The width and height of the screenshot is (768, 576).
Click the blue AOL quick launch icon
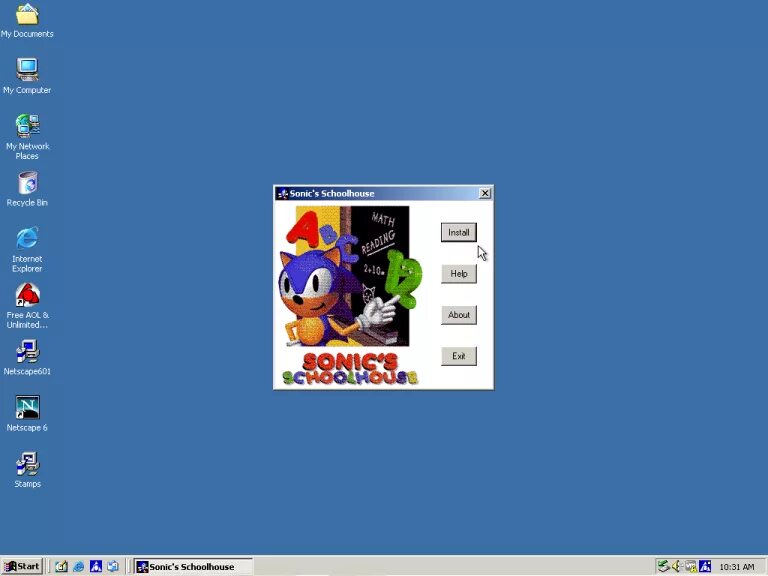96,567
